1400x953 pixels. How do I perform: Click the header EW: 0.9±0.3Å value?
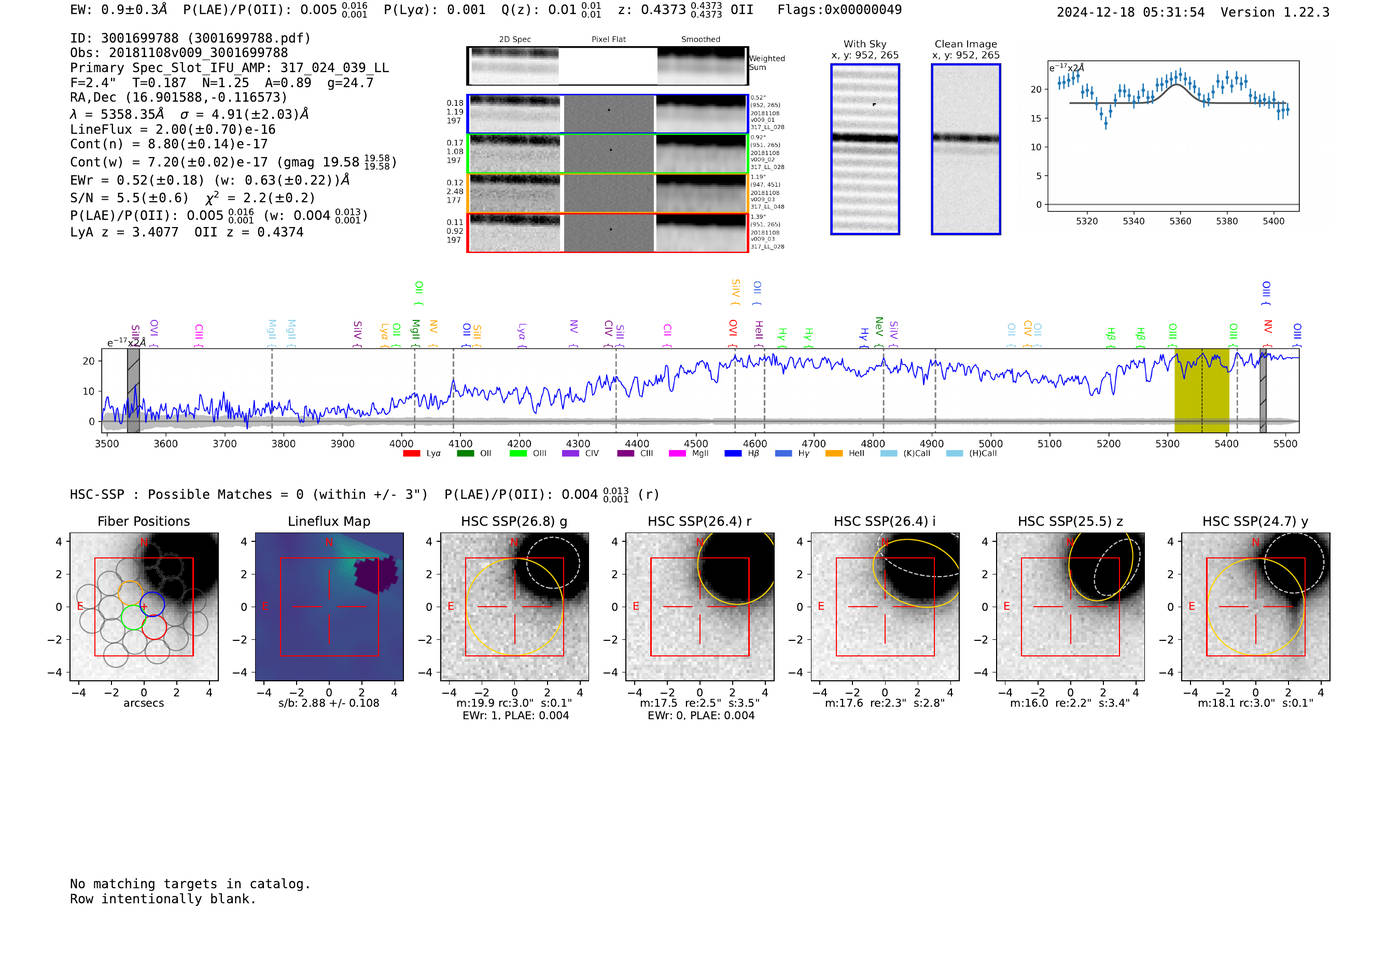coord(119,10)
